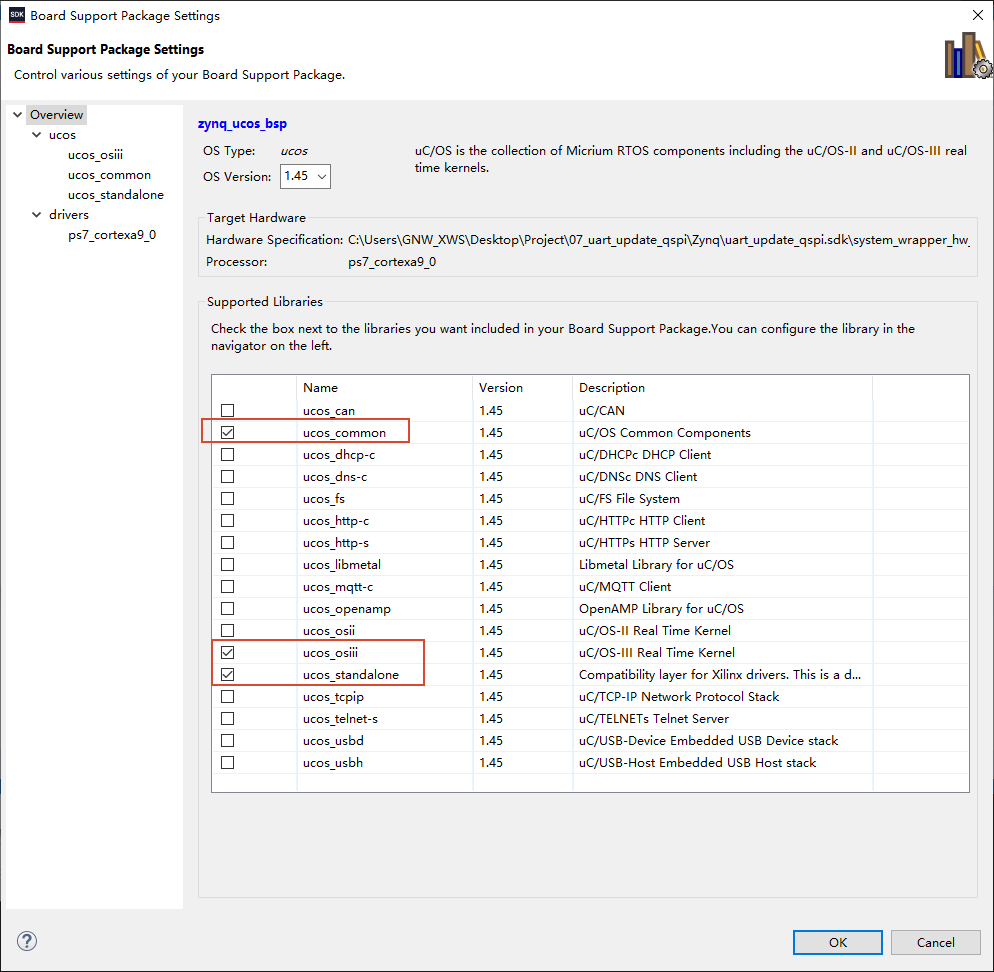Select the ucos node in the tree
994x972 pixels.
62,135
